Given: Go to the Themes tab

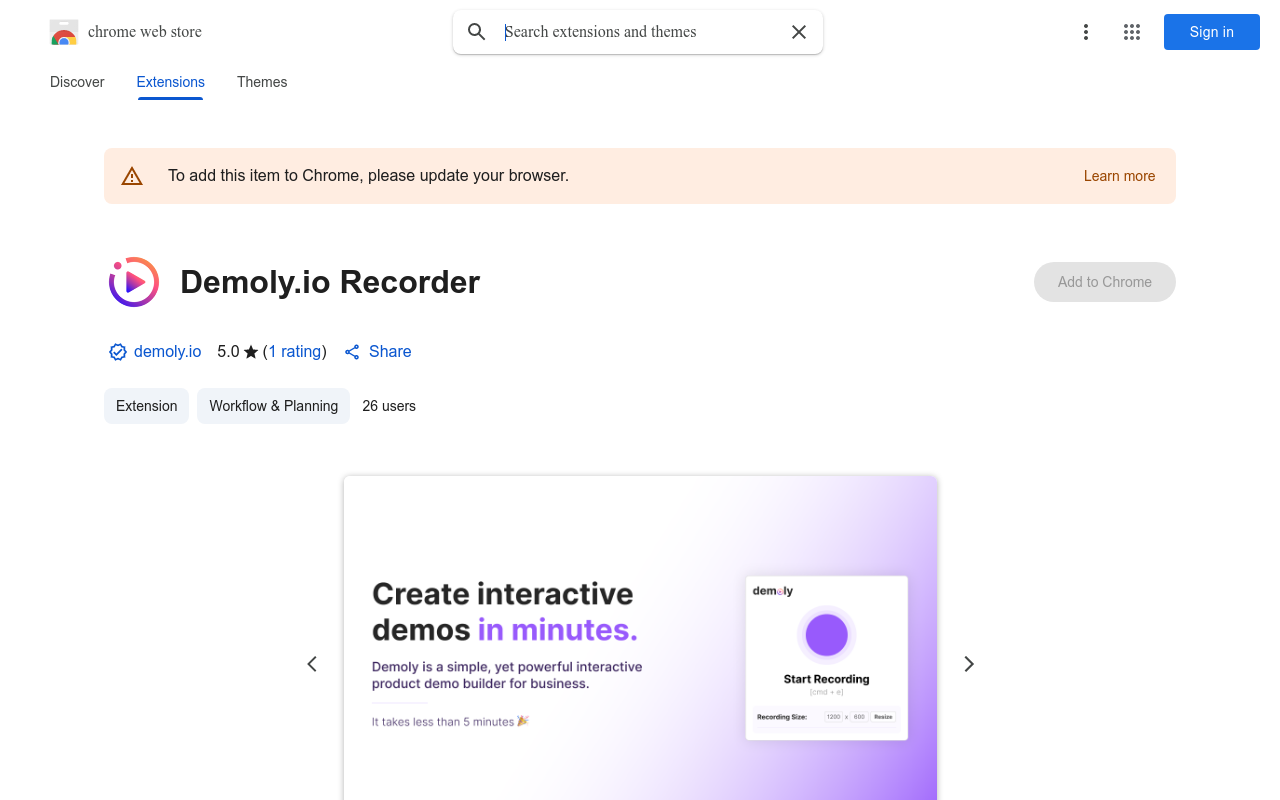Looking at the screenshot, I should 262,82.
